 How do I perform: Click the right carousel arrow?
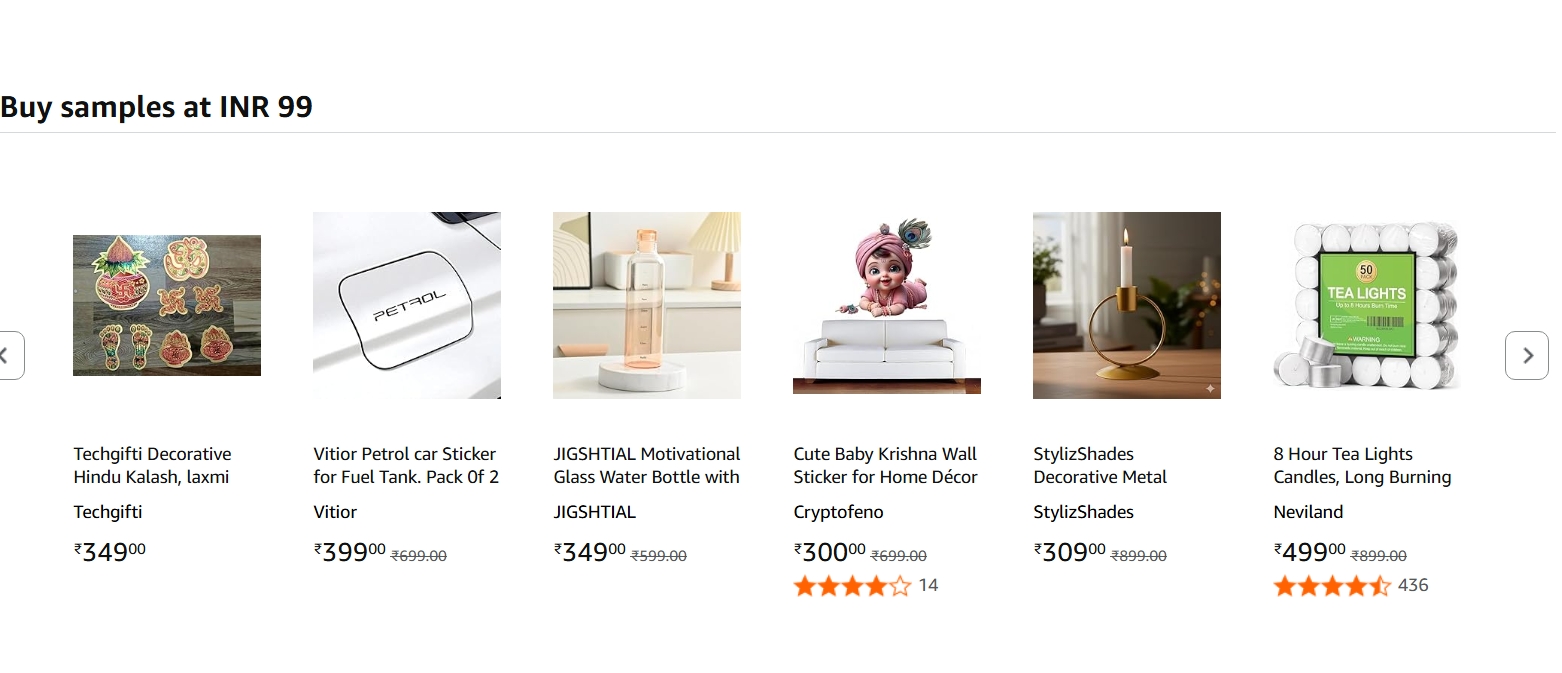click(x=1527, y=355)
